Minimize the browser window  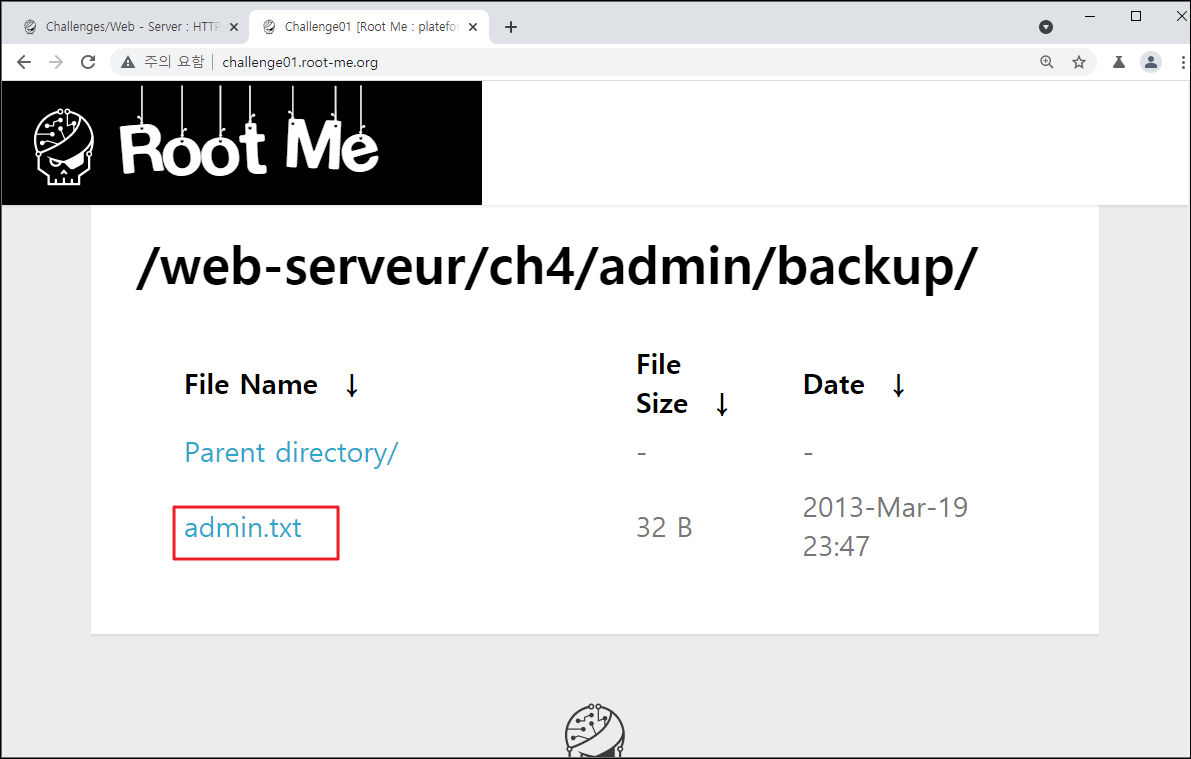(x=1090, y=16)
